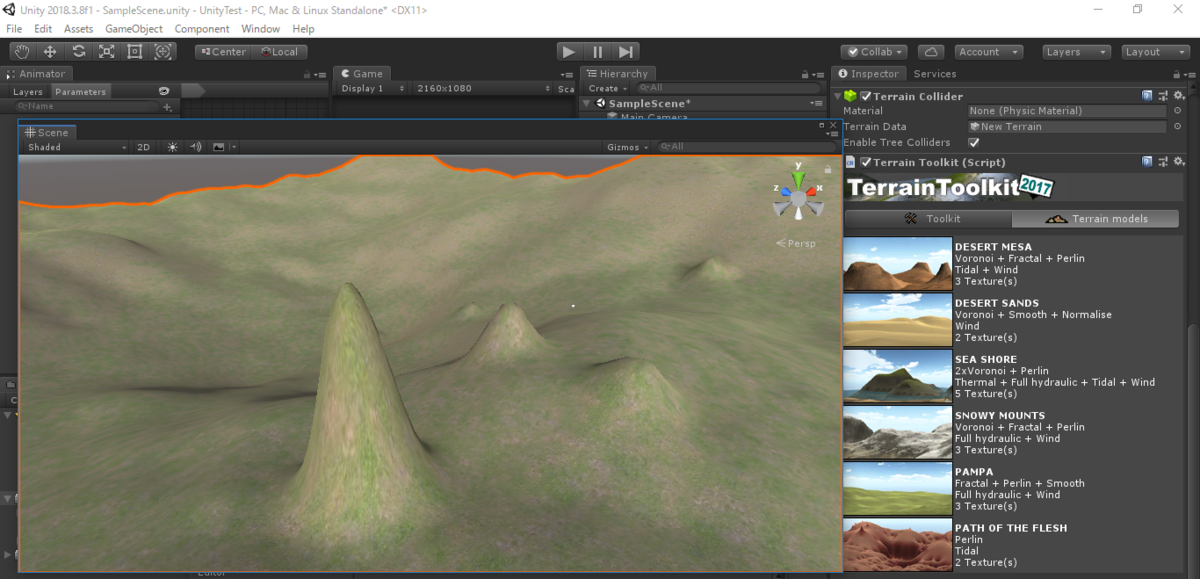Image resolution: width=1200 pixels, height=579 pixels.
Task: Select the Toolkit button in Terrain Toolkit
Action: pyautogui.click(x=929, y=218)
